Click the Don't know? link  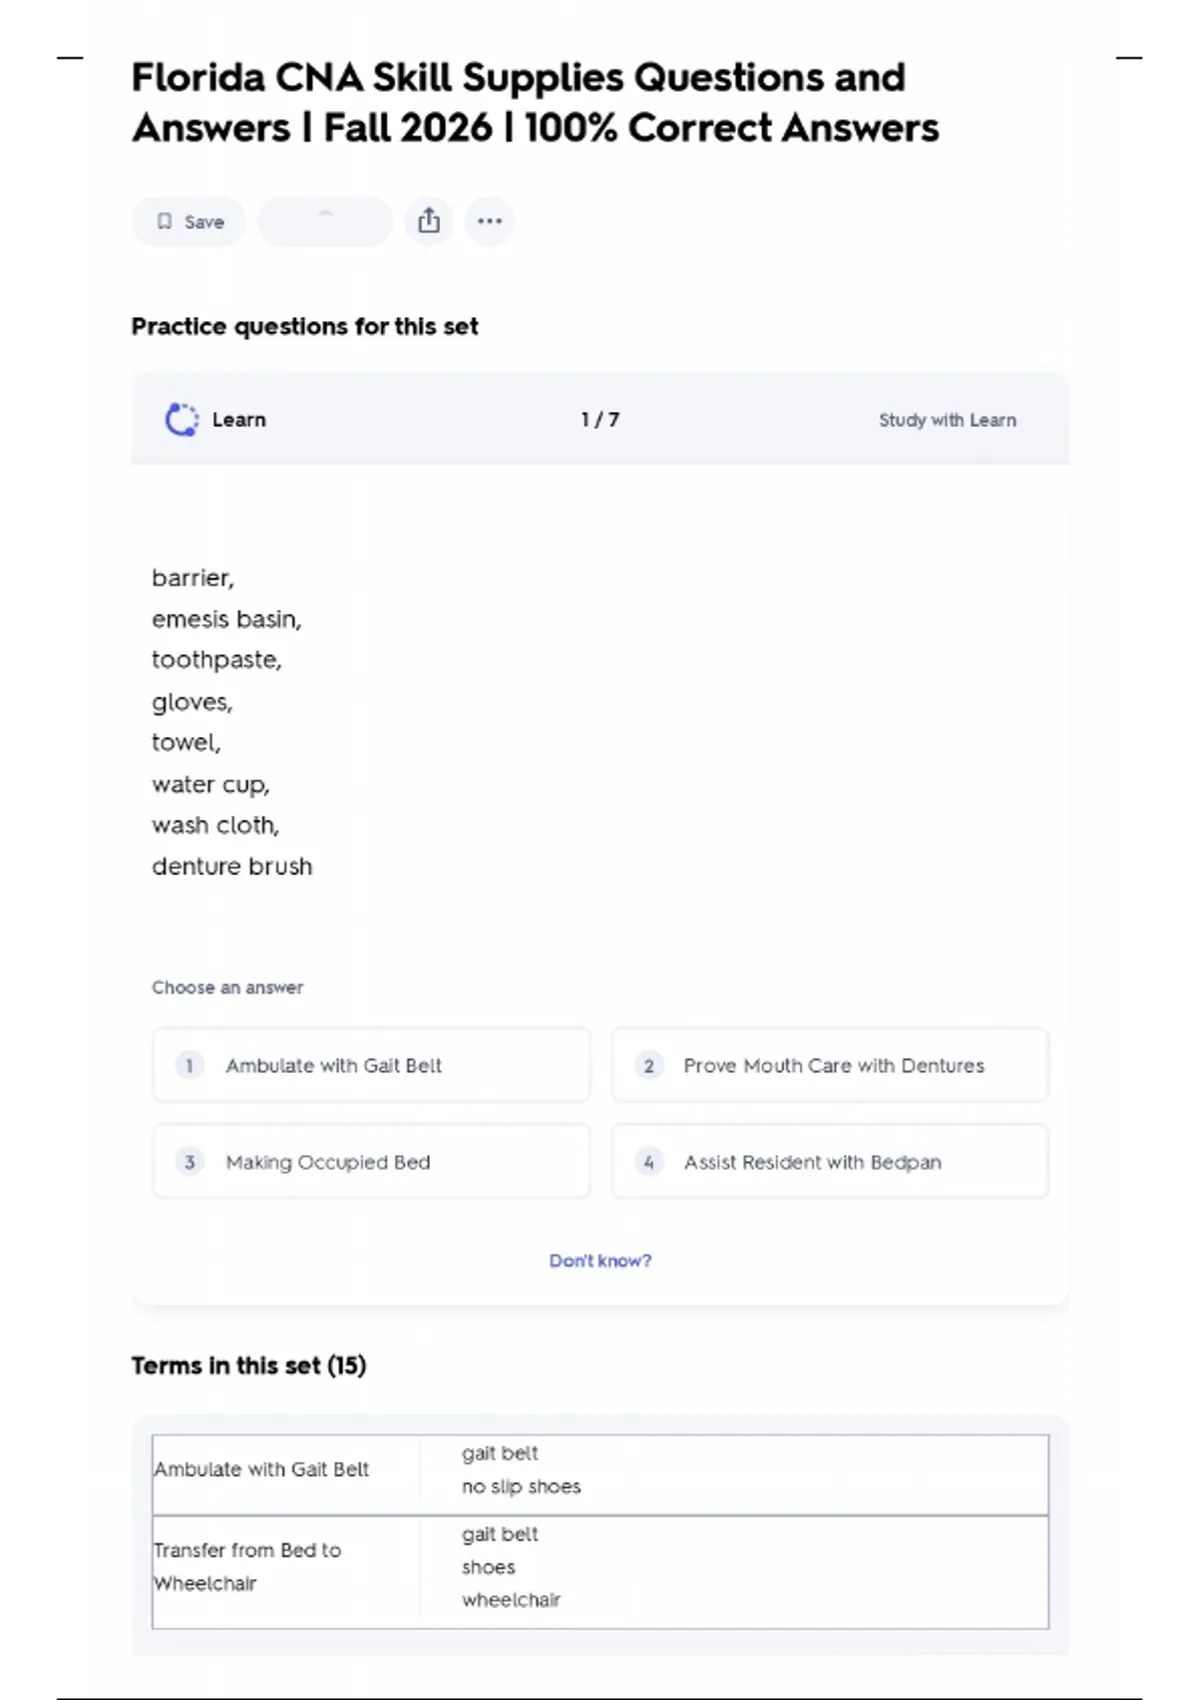(600, 1260)
